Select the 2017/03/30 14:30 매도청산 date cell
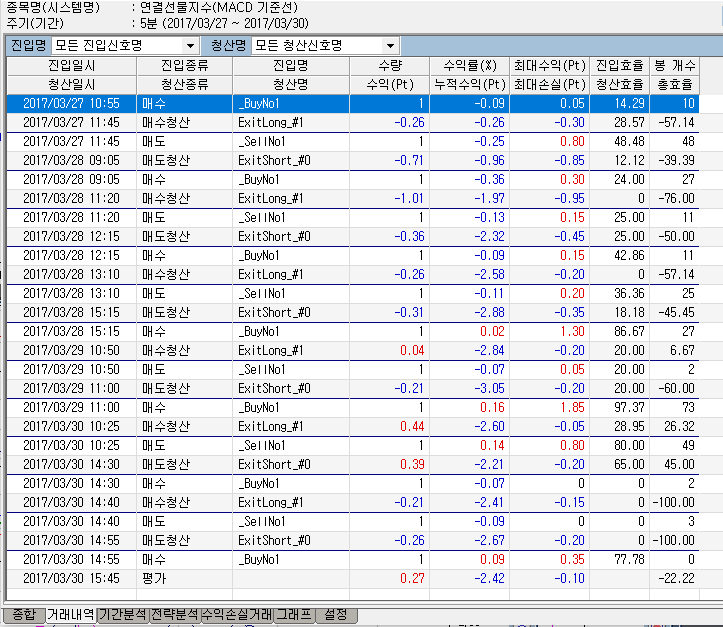This screenshot has width=723, height=627. pyautogui.click(x=71, y=464)
